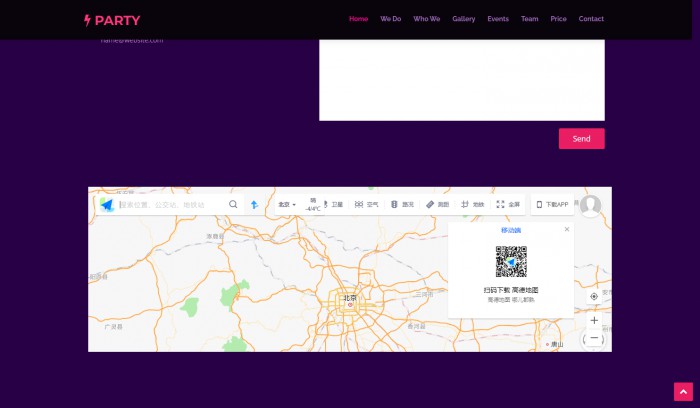This screenshot has height=408, width=700.
Task: Zoom out the map with the minus button
Action: pos(594,338)
